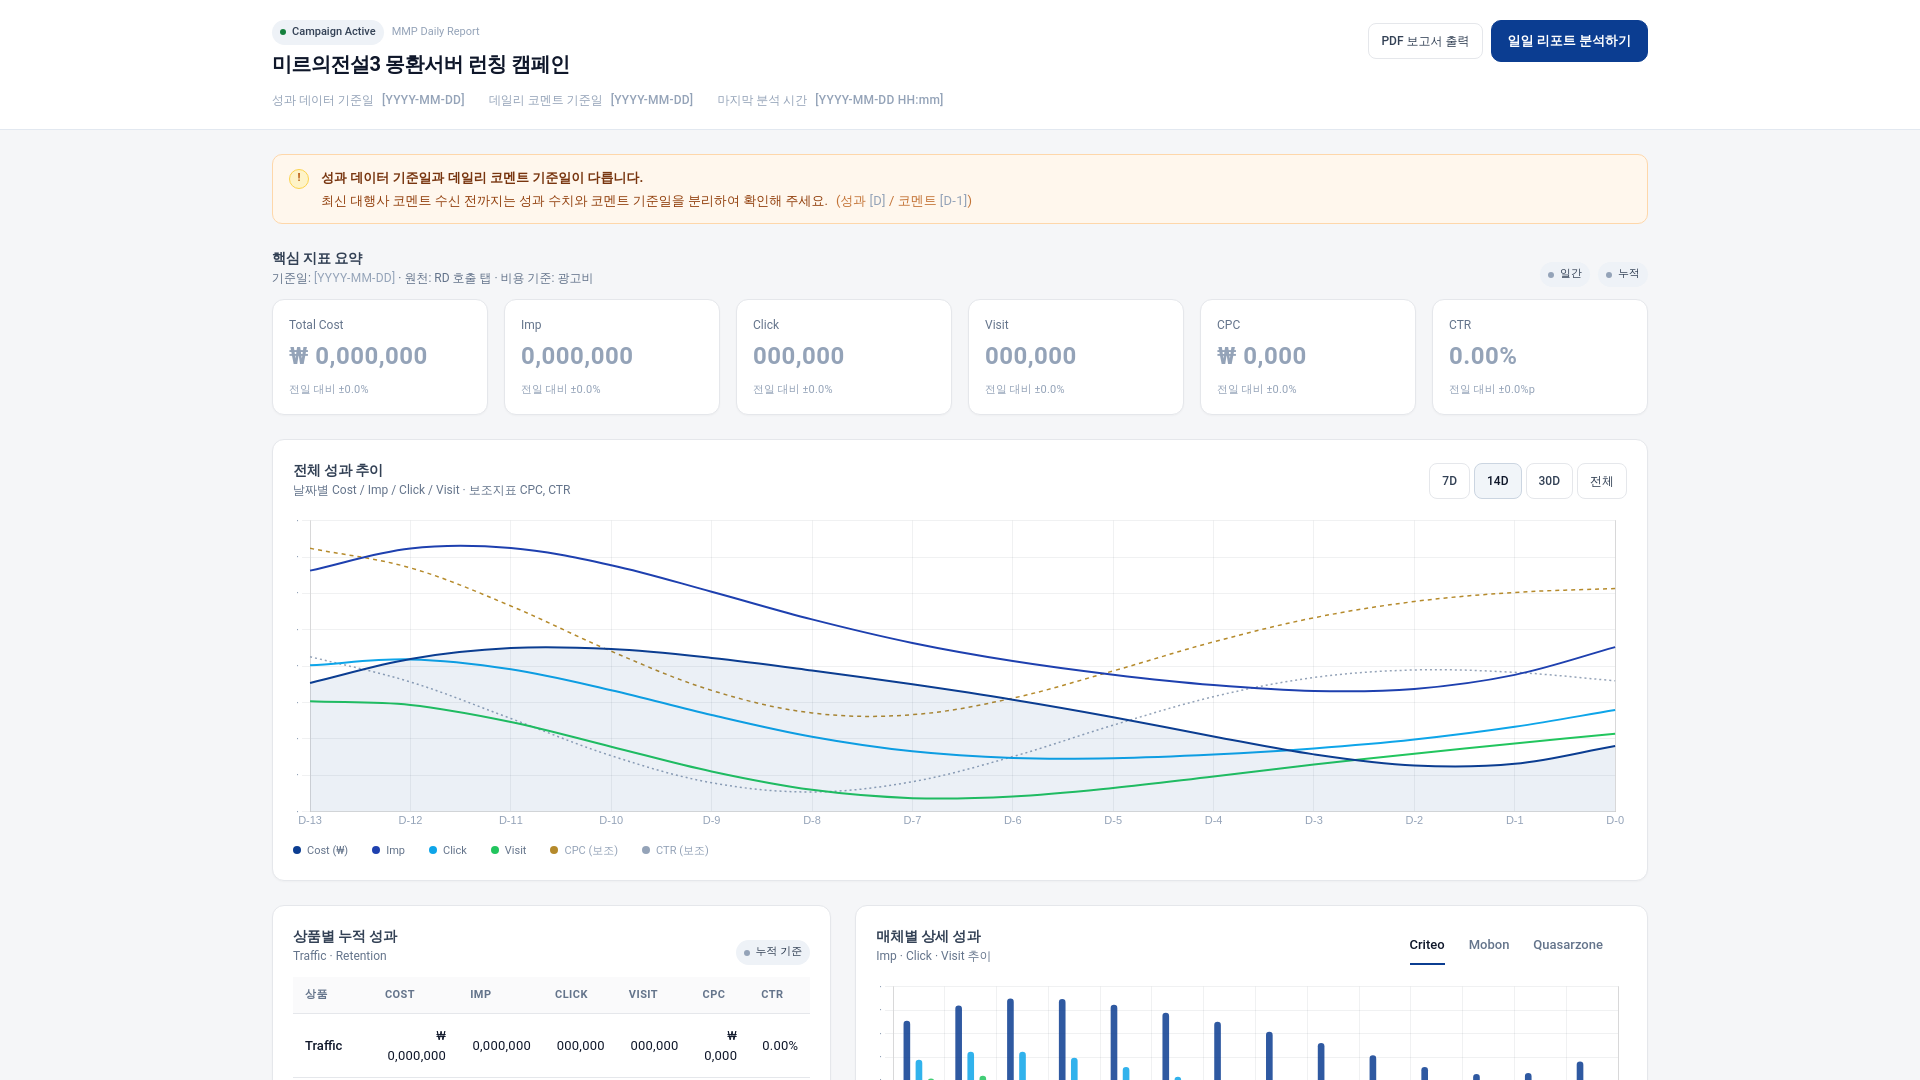
Task: Click the 전체 성과 추이 heading
Action: point(338,471)
